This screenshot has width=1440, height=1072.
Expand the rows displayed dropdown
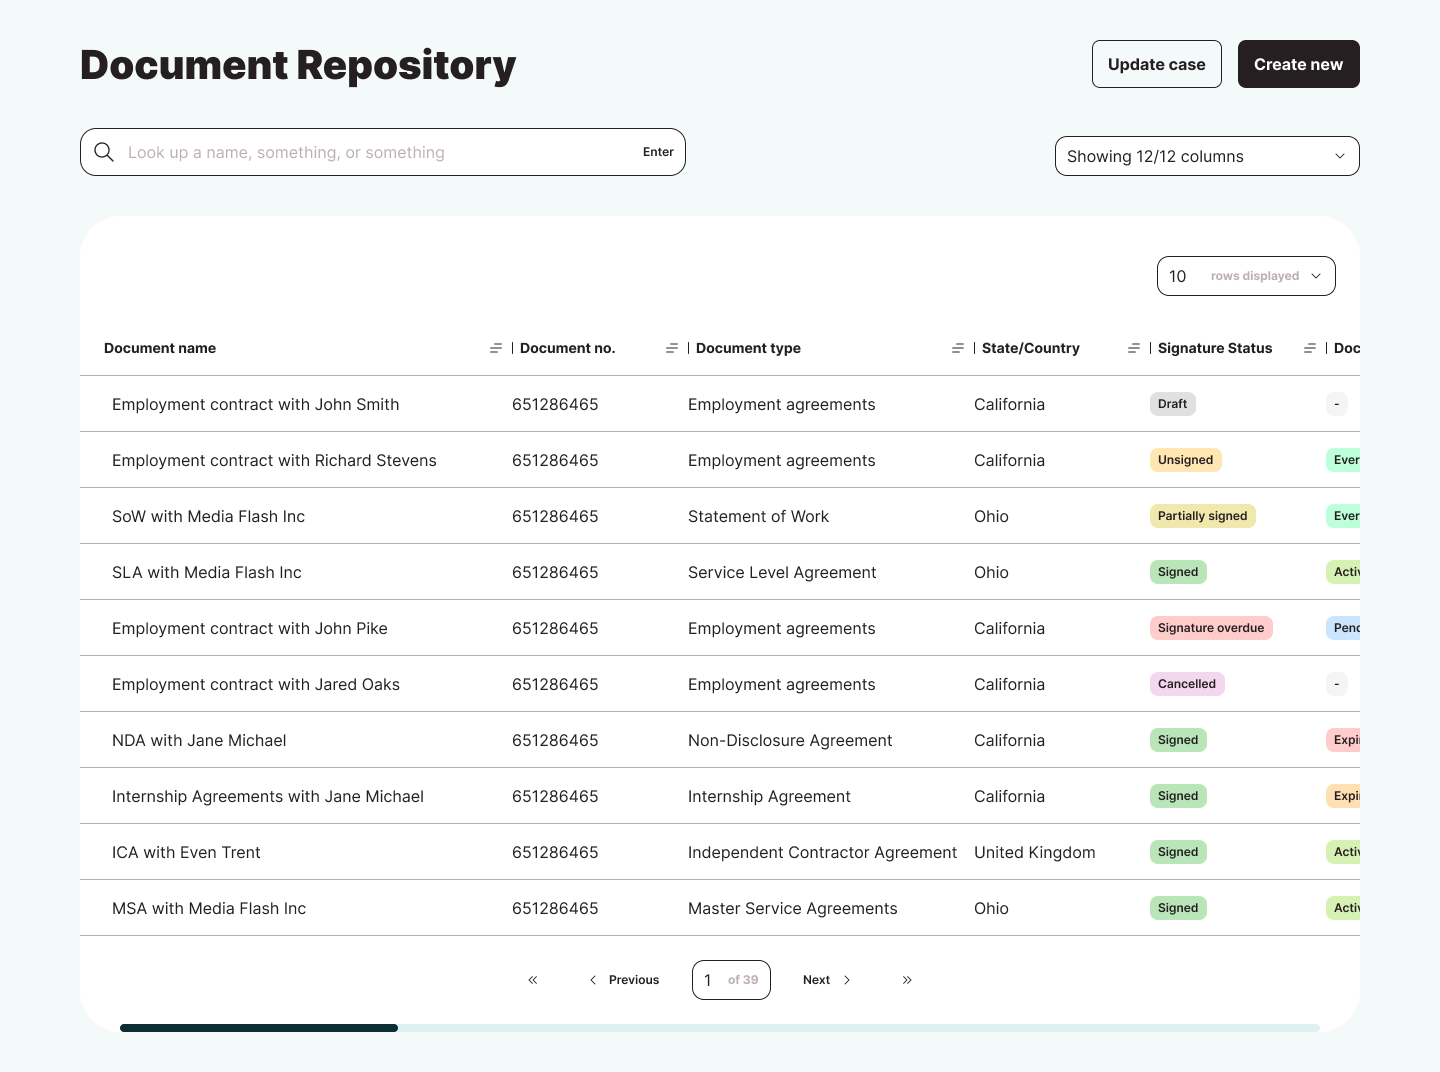point(1245,276)
